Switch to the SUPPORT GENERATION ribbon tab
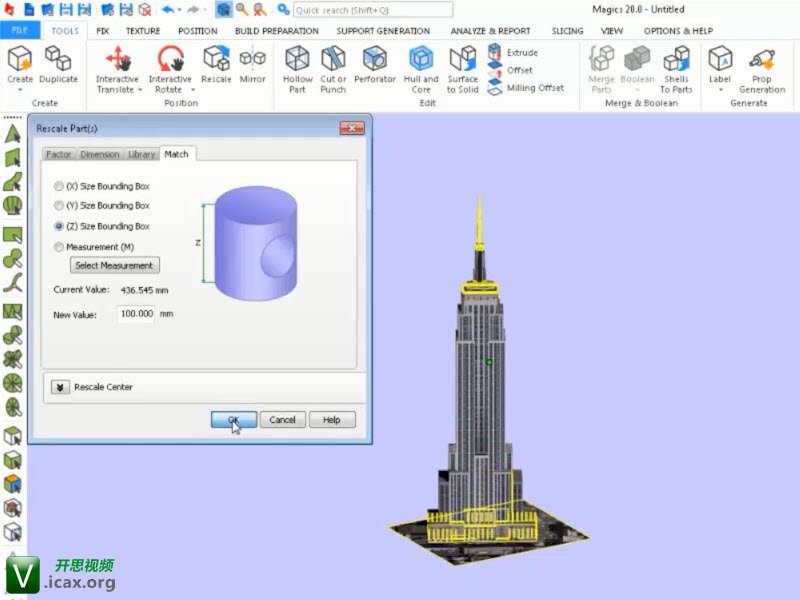Screen dimensions: 800x600 (383, 31)
